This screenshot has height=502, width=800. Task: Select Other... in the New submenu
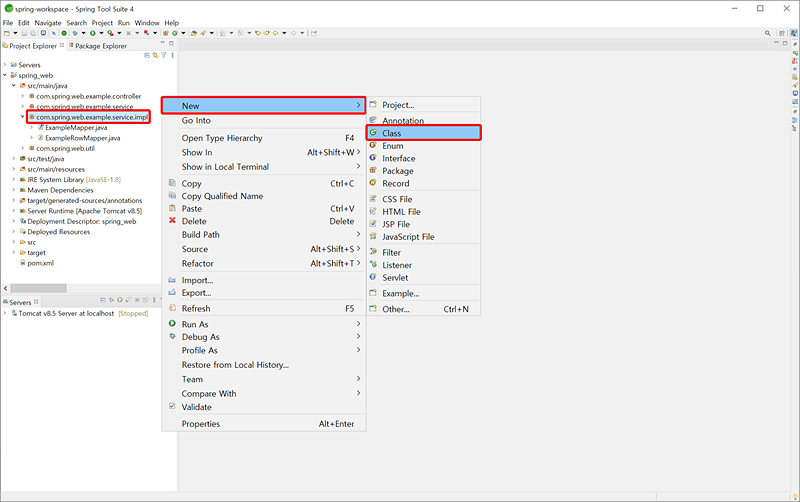tap(423, 309)
